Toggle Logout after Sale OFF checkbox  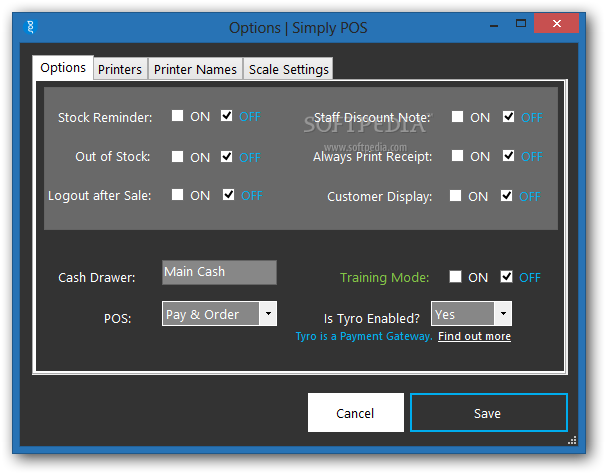click(x=228, y=194)
